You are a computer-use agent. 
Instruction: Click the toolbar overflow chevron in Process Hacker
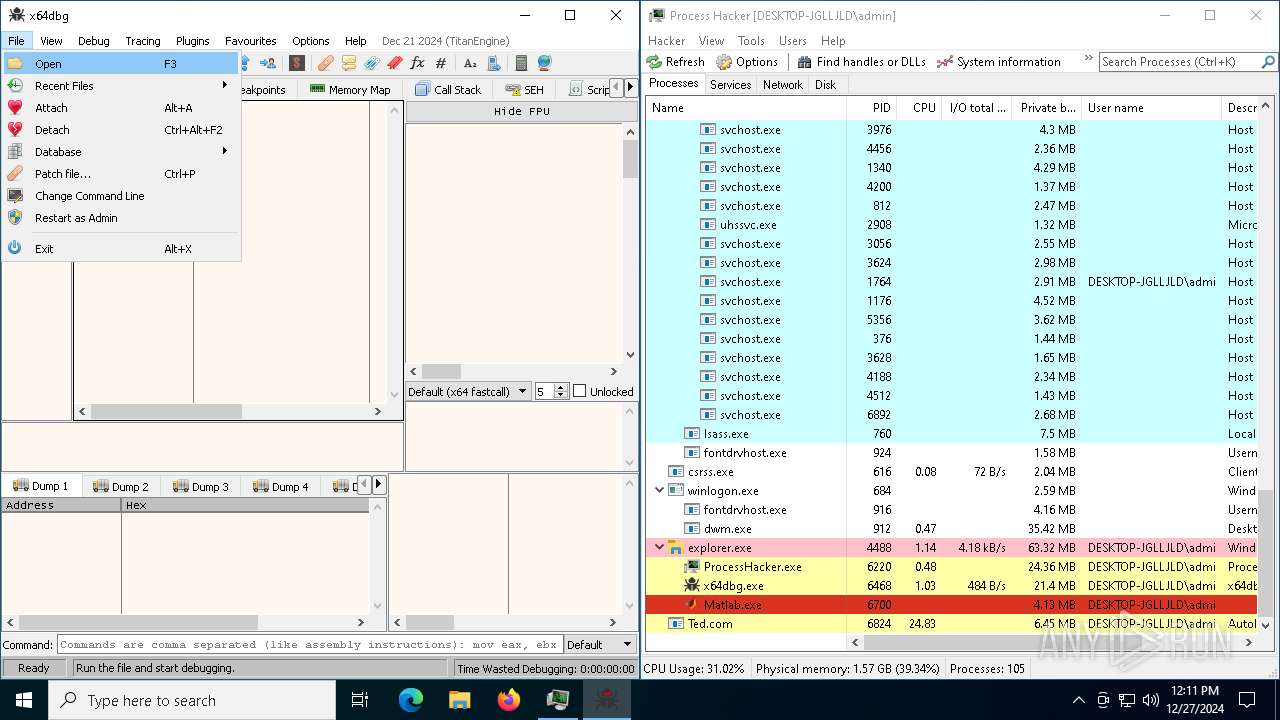pos(1088,61)
